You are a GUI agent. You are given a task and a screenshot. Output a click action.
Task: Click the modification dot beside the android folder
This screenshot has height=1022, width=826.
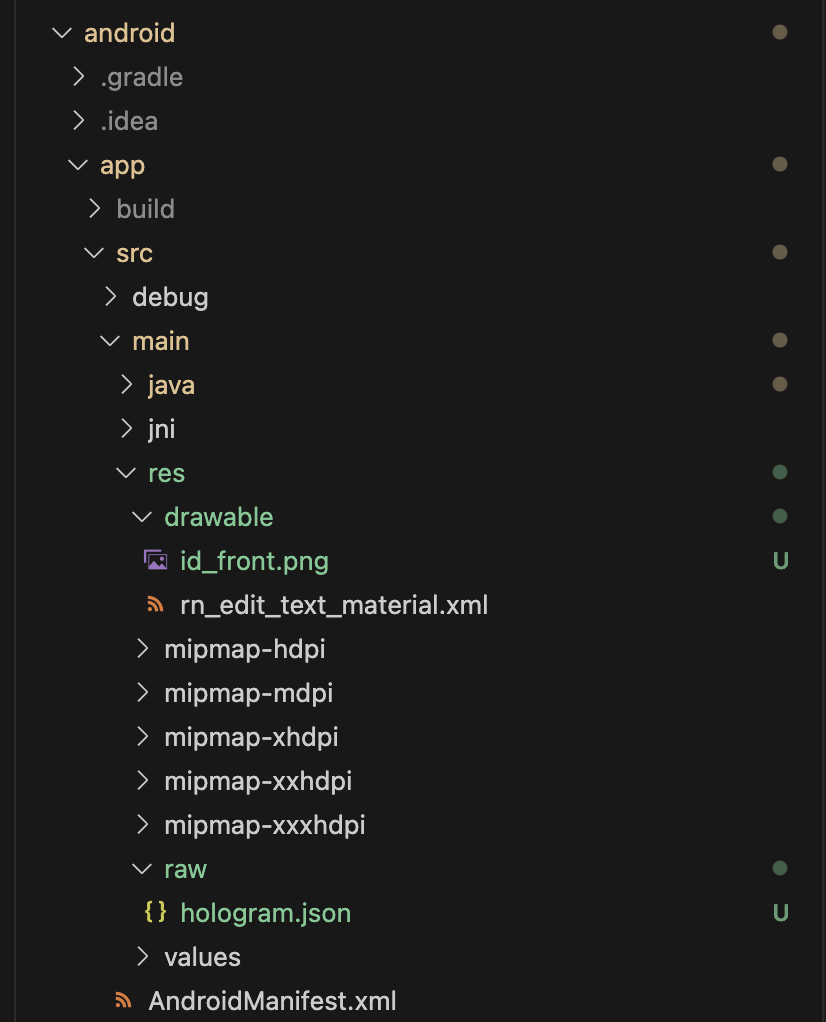(x=780, y=32)
